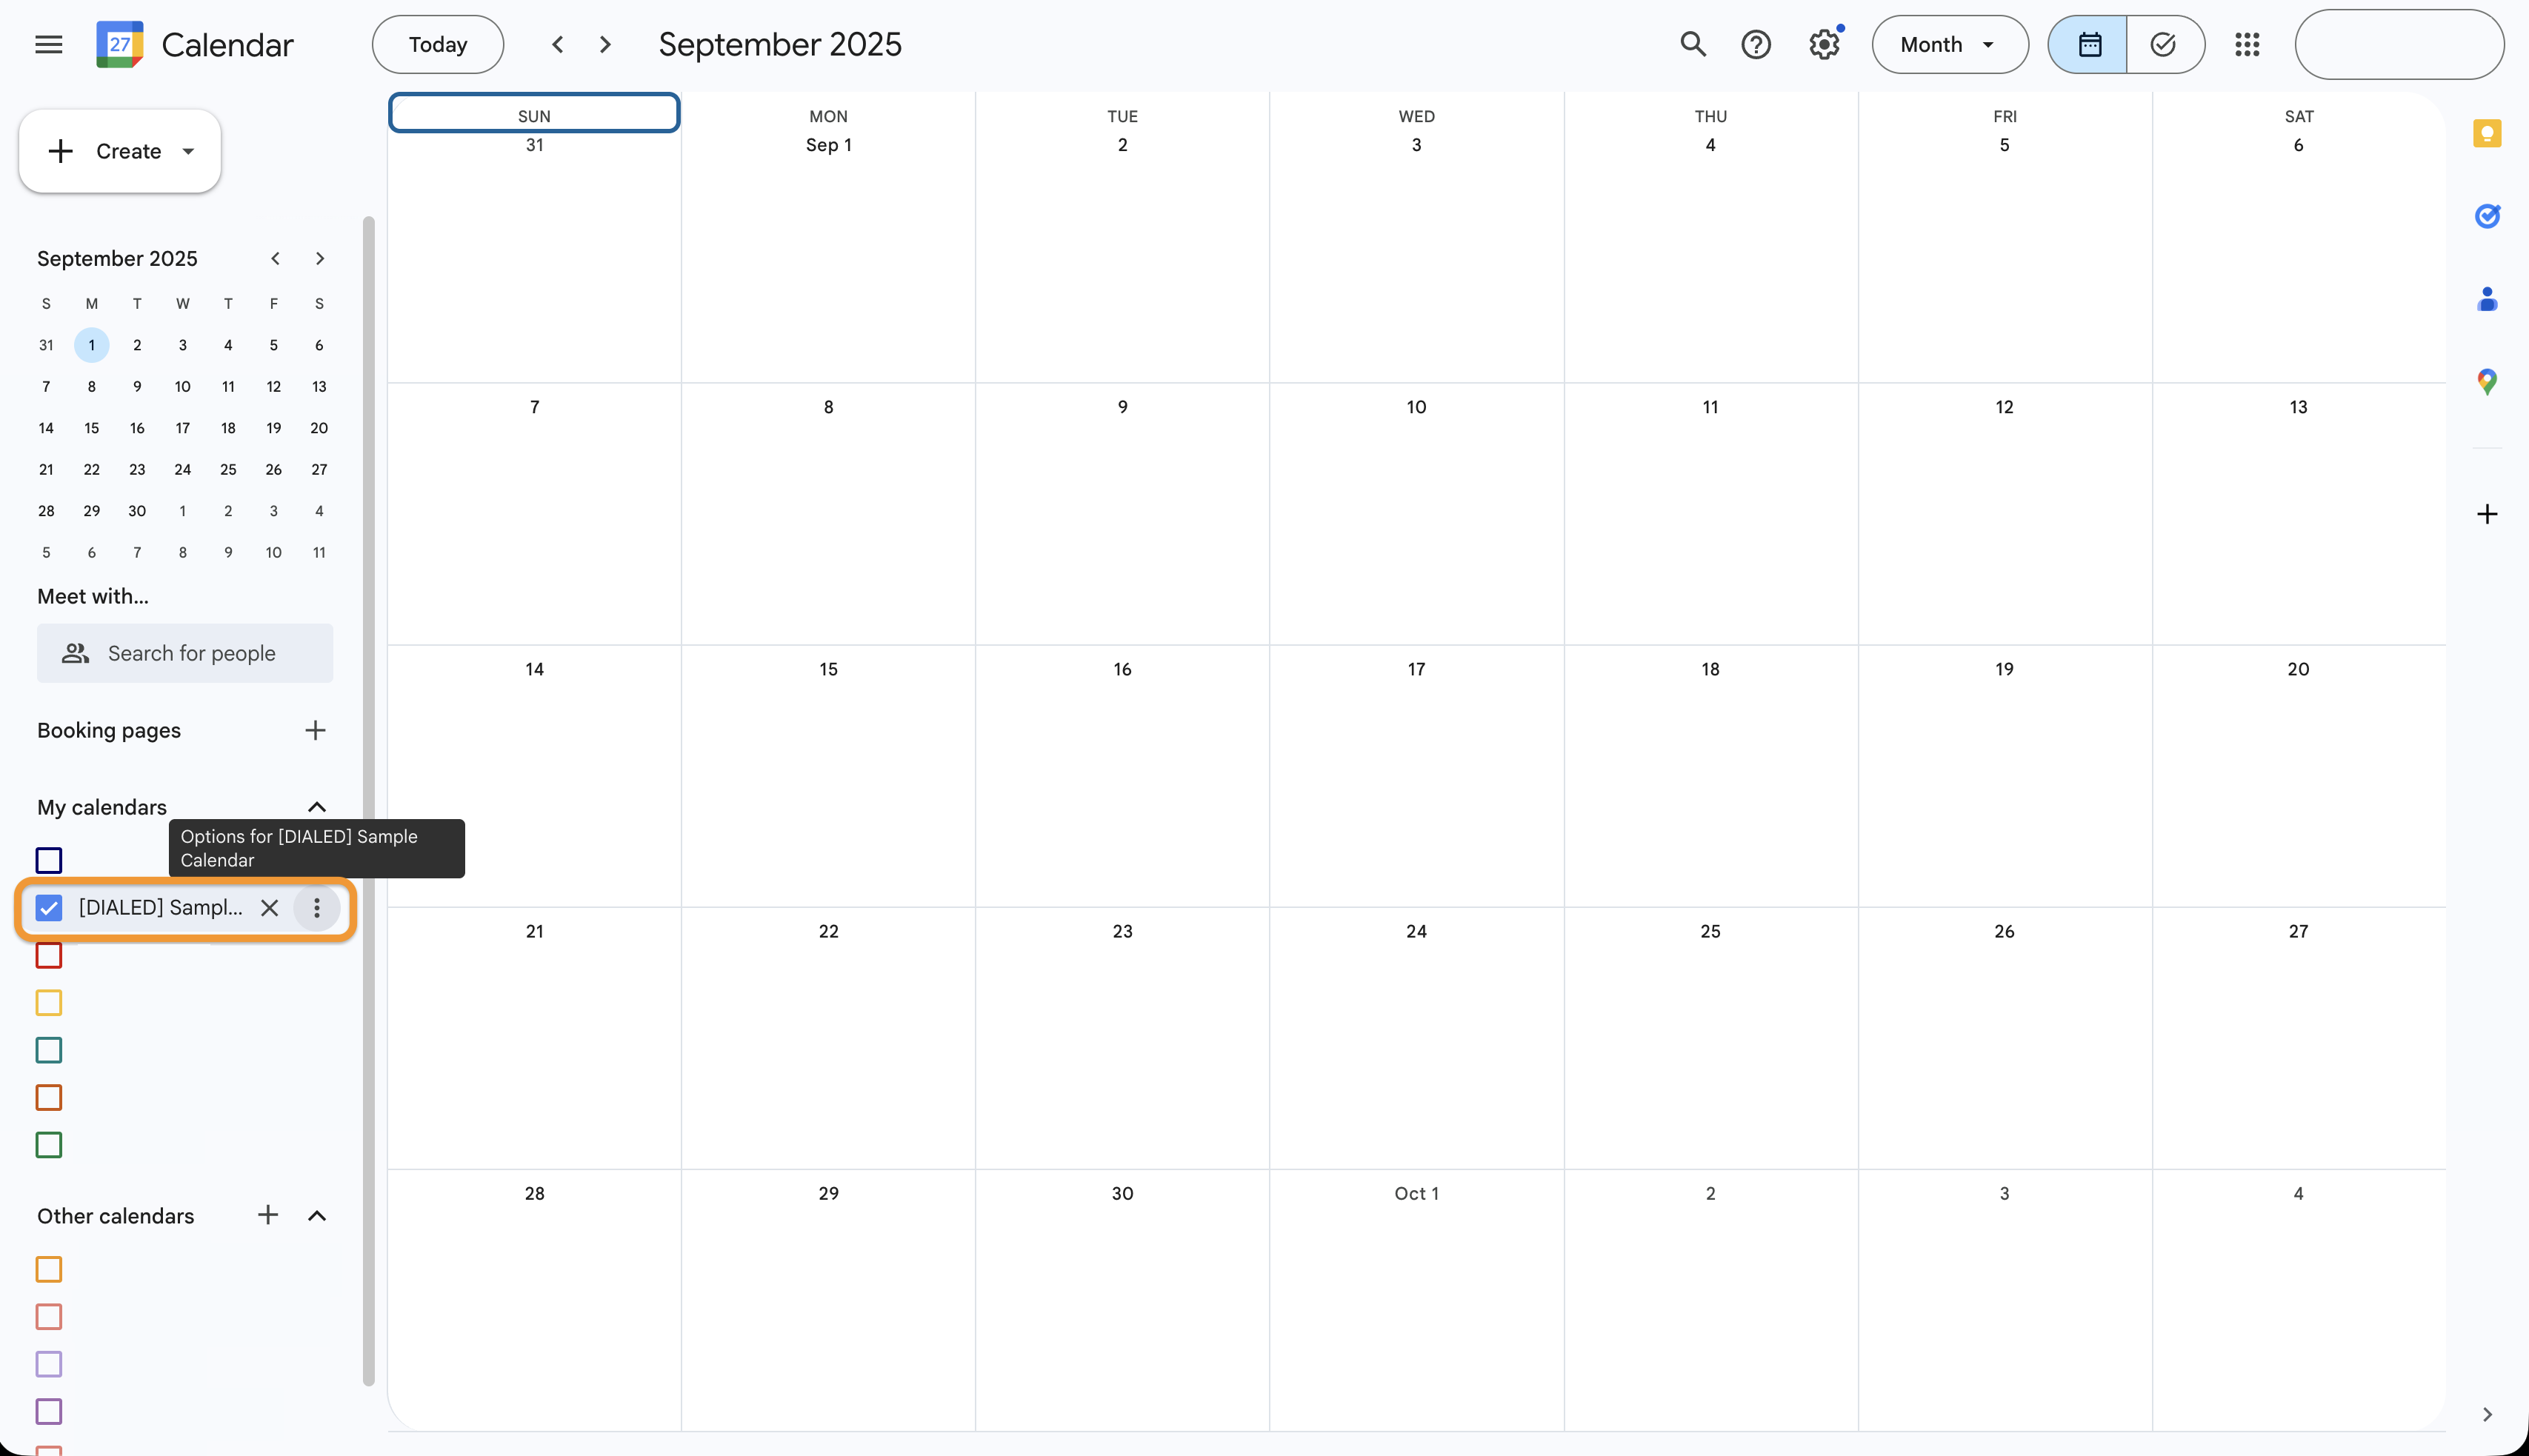Enable the topmost My calendars checkbox
Viewport: 2529px width, 1456px height.
(48, 860)
